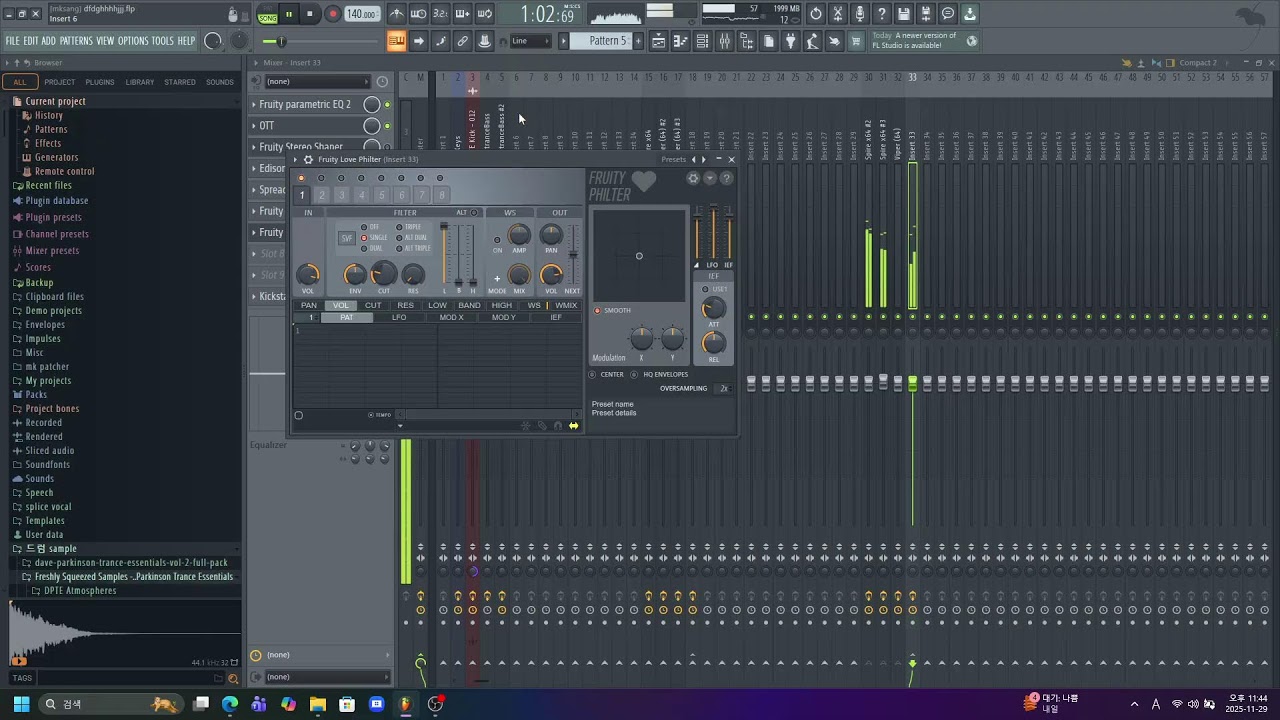Click the Presets label in Philter
Viewport: 1280px width, 720px height.
tap(674, 159)
